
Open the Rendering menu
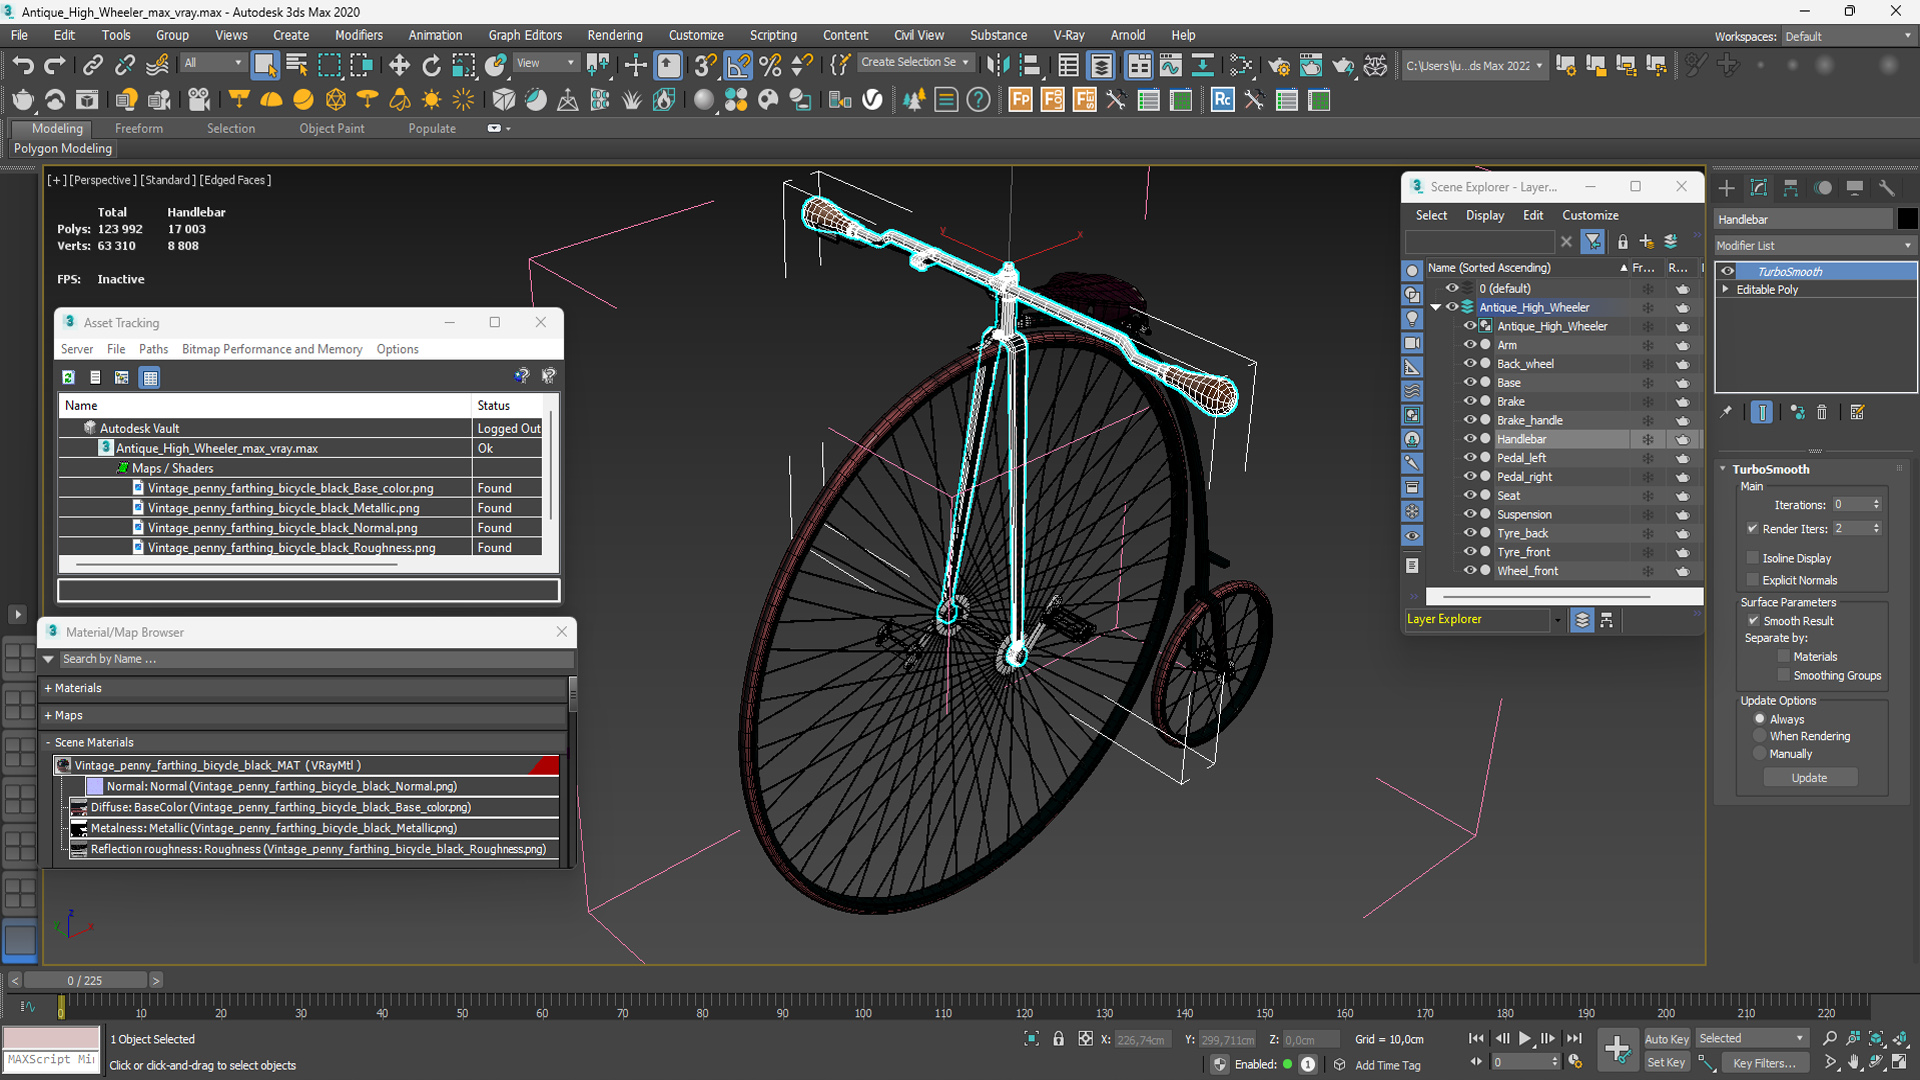[x=614, y=35]
